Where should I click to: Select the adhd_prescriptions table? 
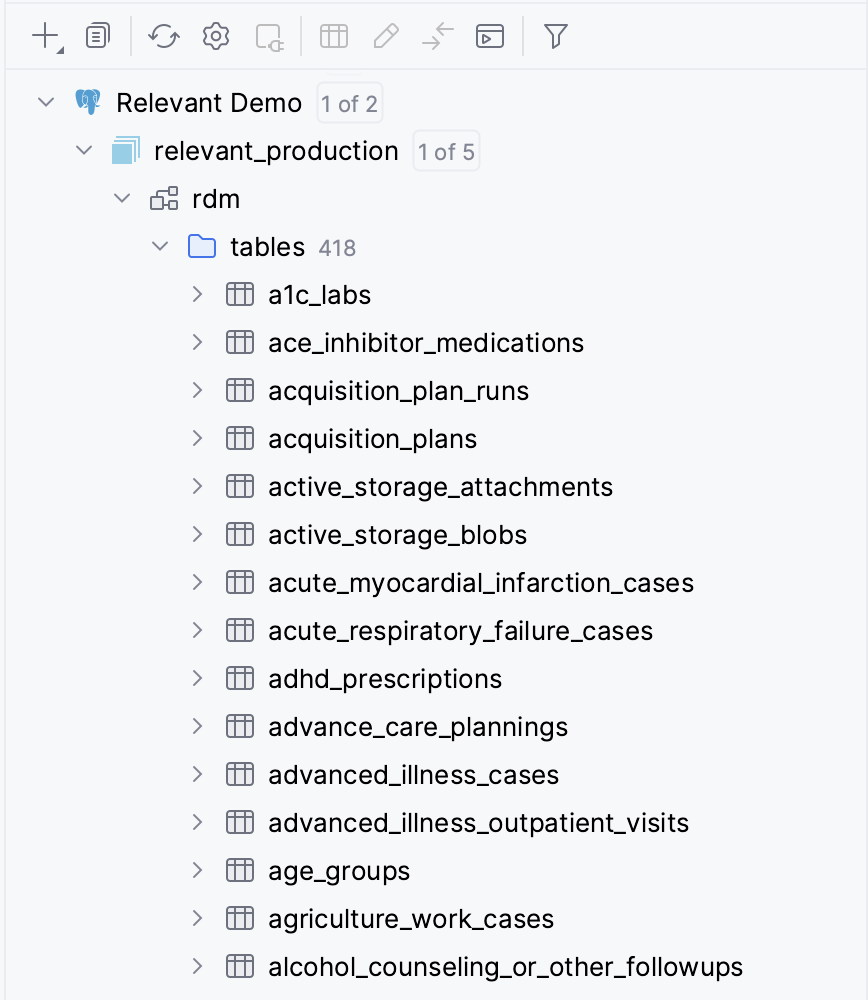pyautogui.click(x=384, y=678)
